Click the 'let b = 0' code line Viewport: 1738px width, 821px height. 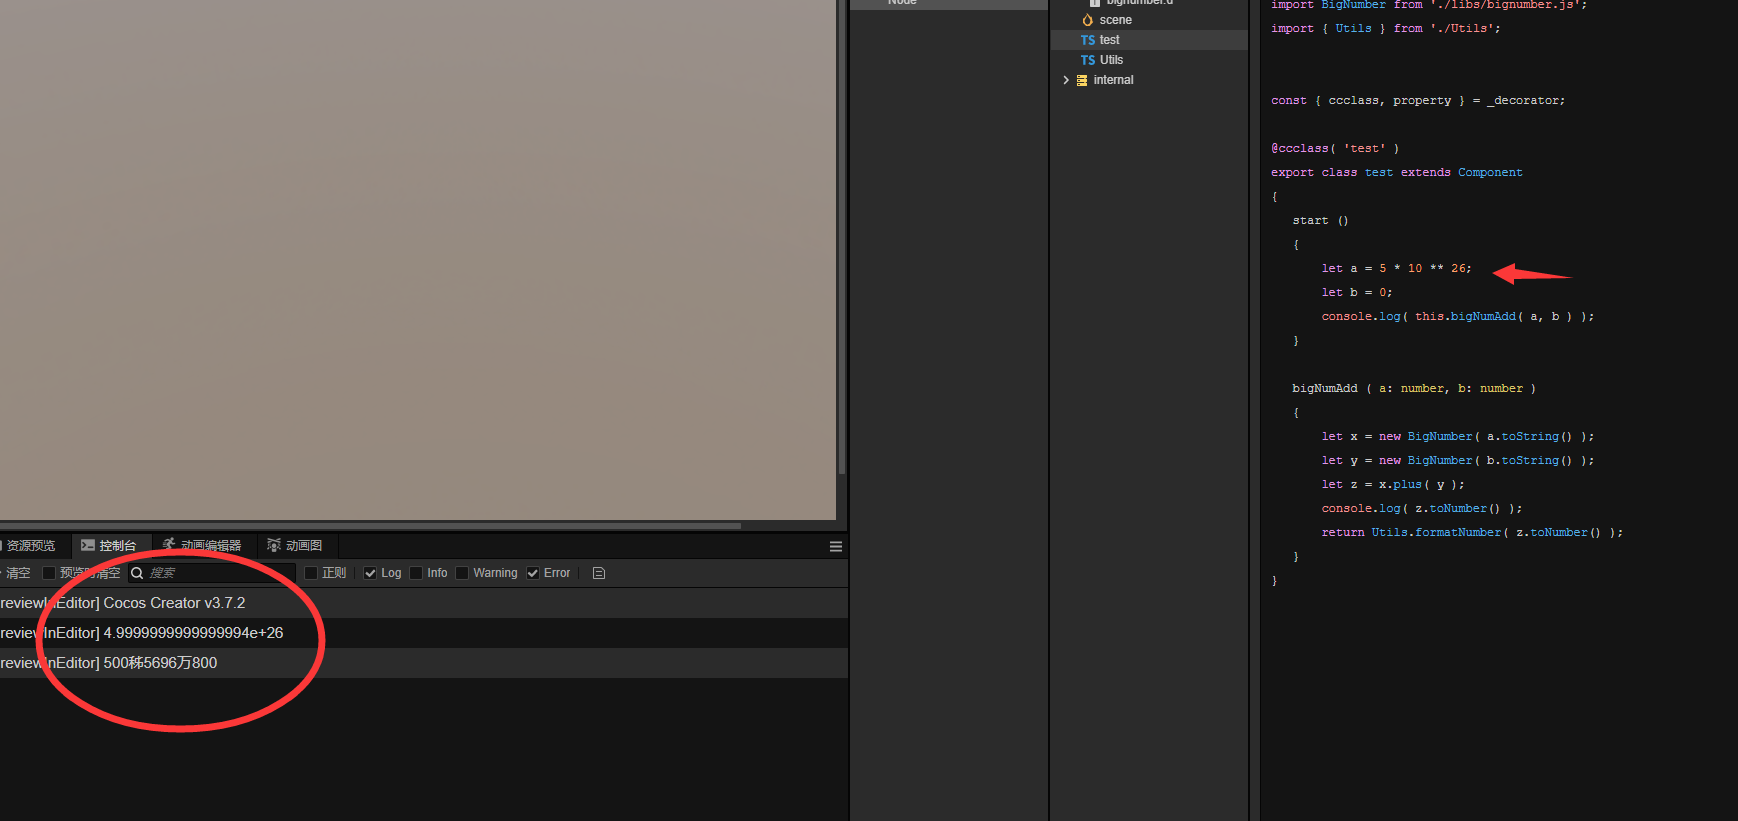tap(1356, 292)
